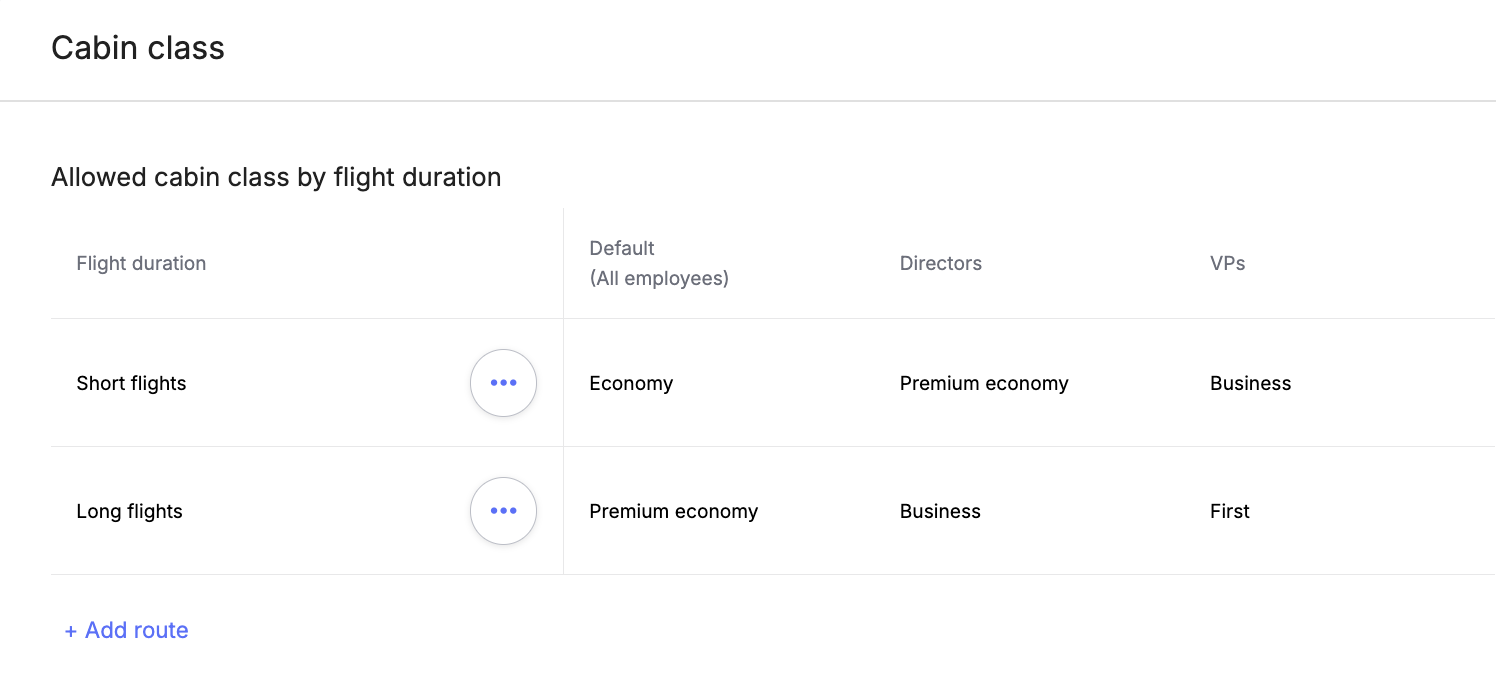Viewport: 1496px width, 680px height.
Task: Click Premium economy for Long flights default
Action: click(673, 511)
